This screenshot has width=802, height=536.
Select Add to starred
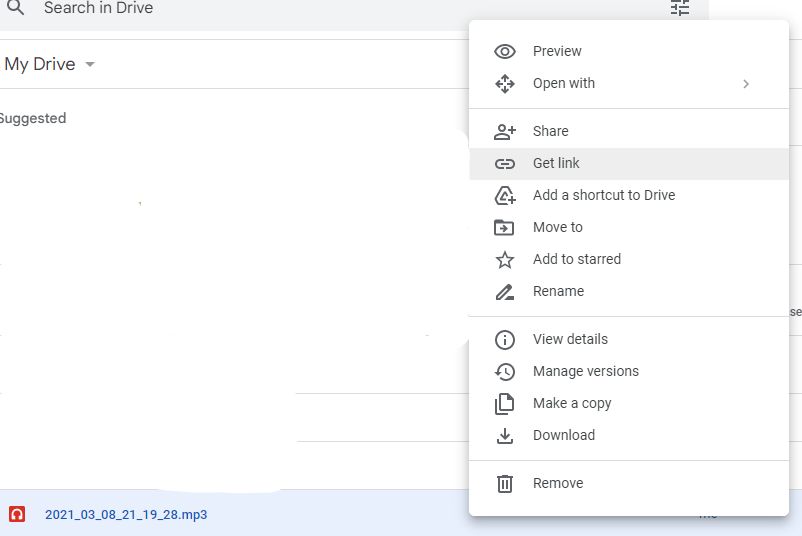click(629, 259)
